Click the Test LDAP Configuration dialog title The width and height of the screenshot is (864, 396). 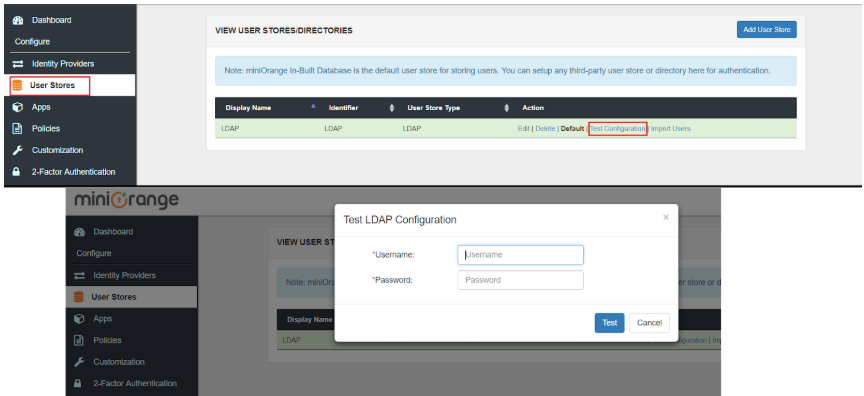coord(399,220)
